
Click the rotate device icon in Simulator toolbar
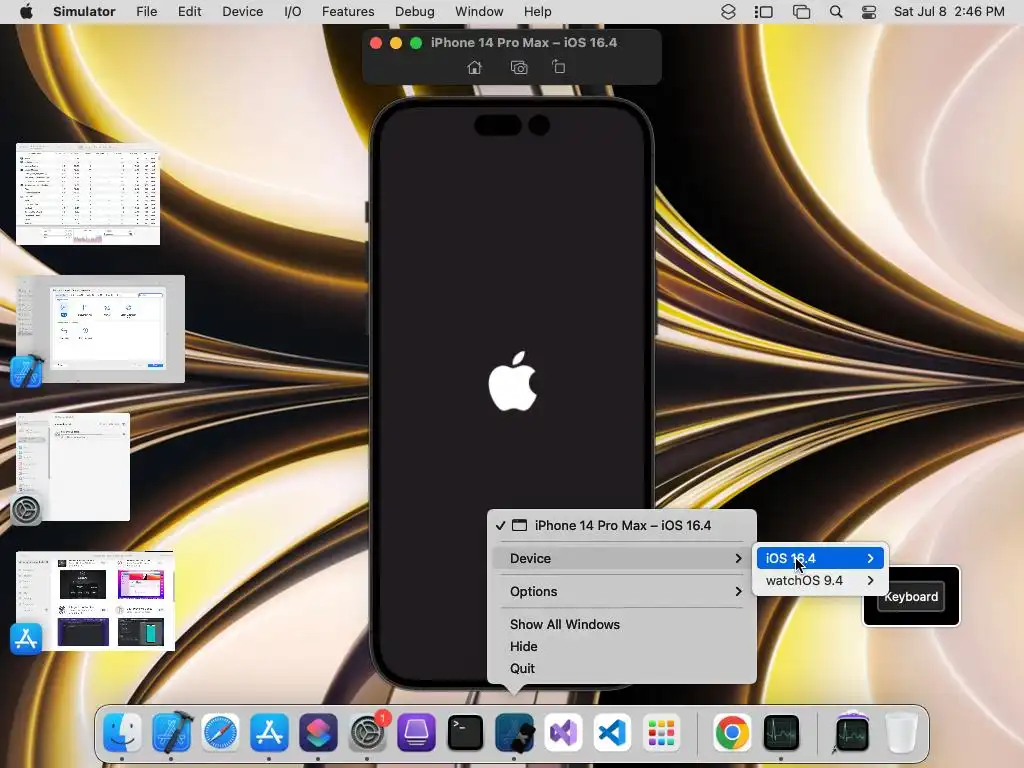point(558,67)
